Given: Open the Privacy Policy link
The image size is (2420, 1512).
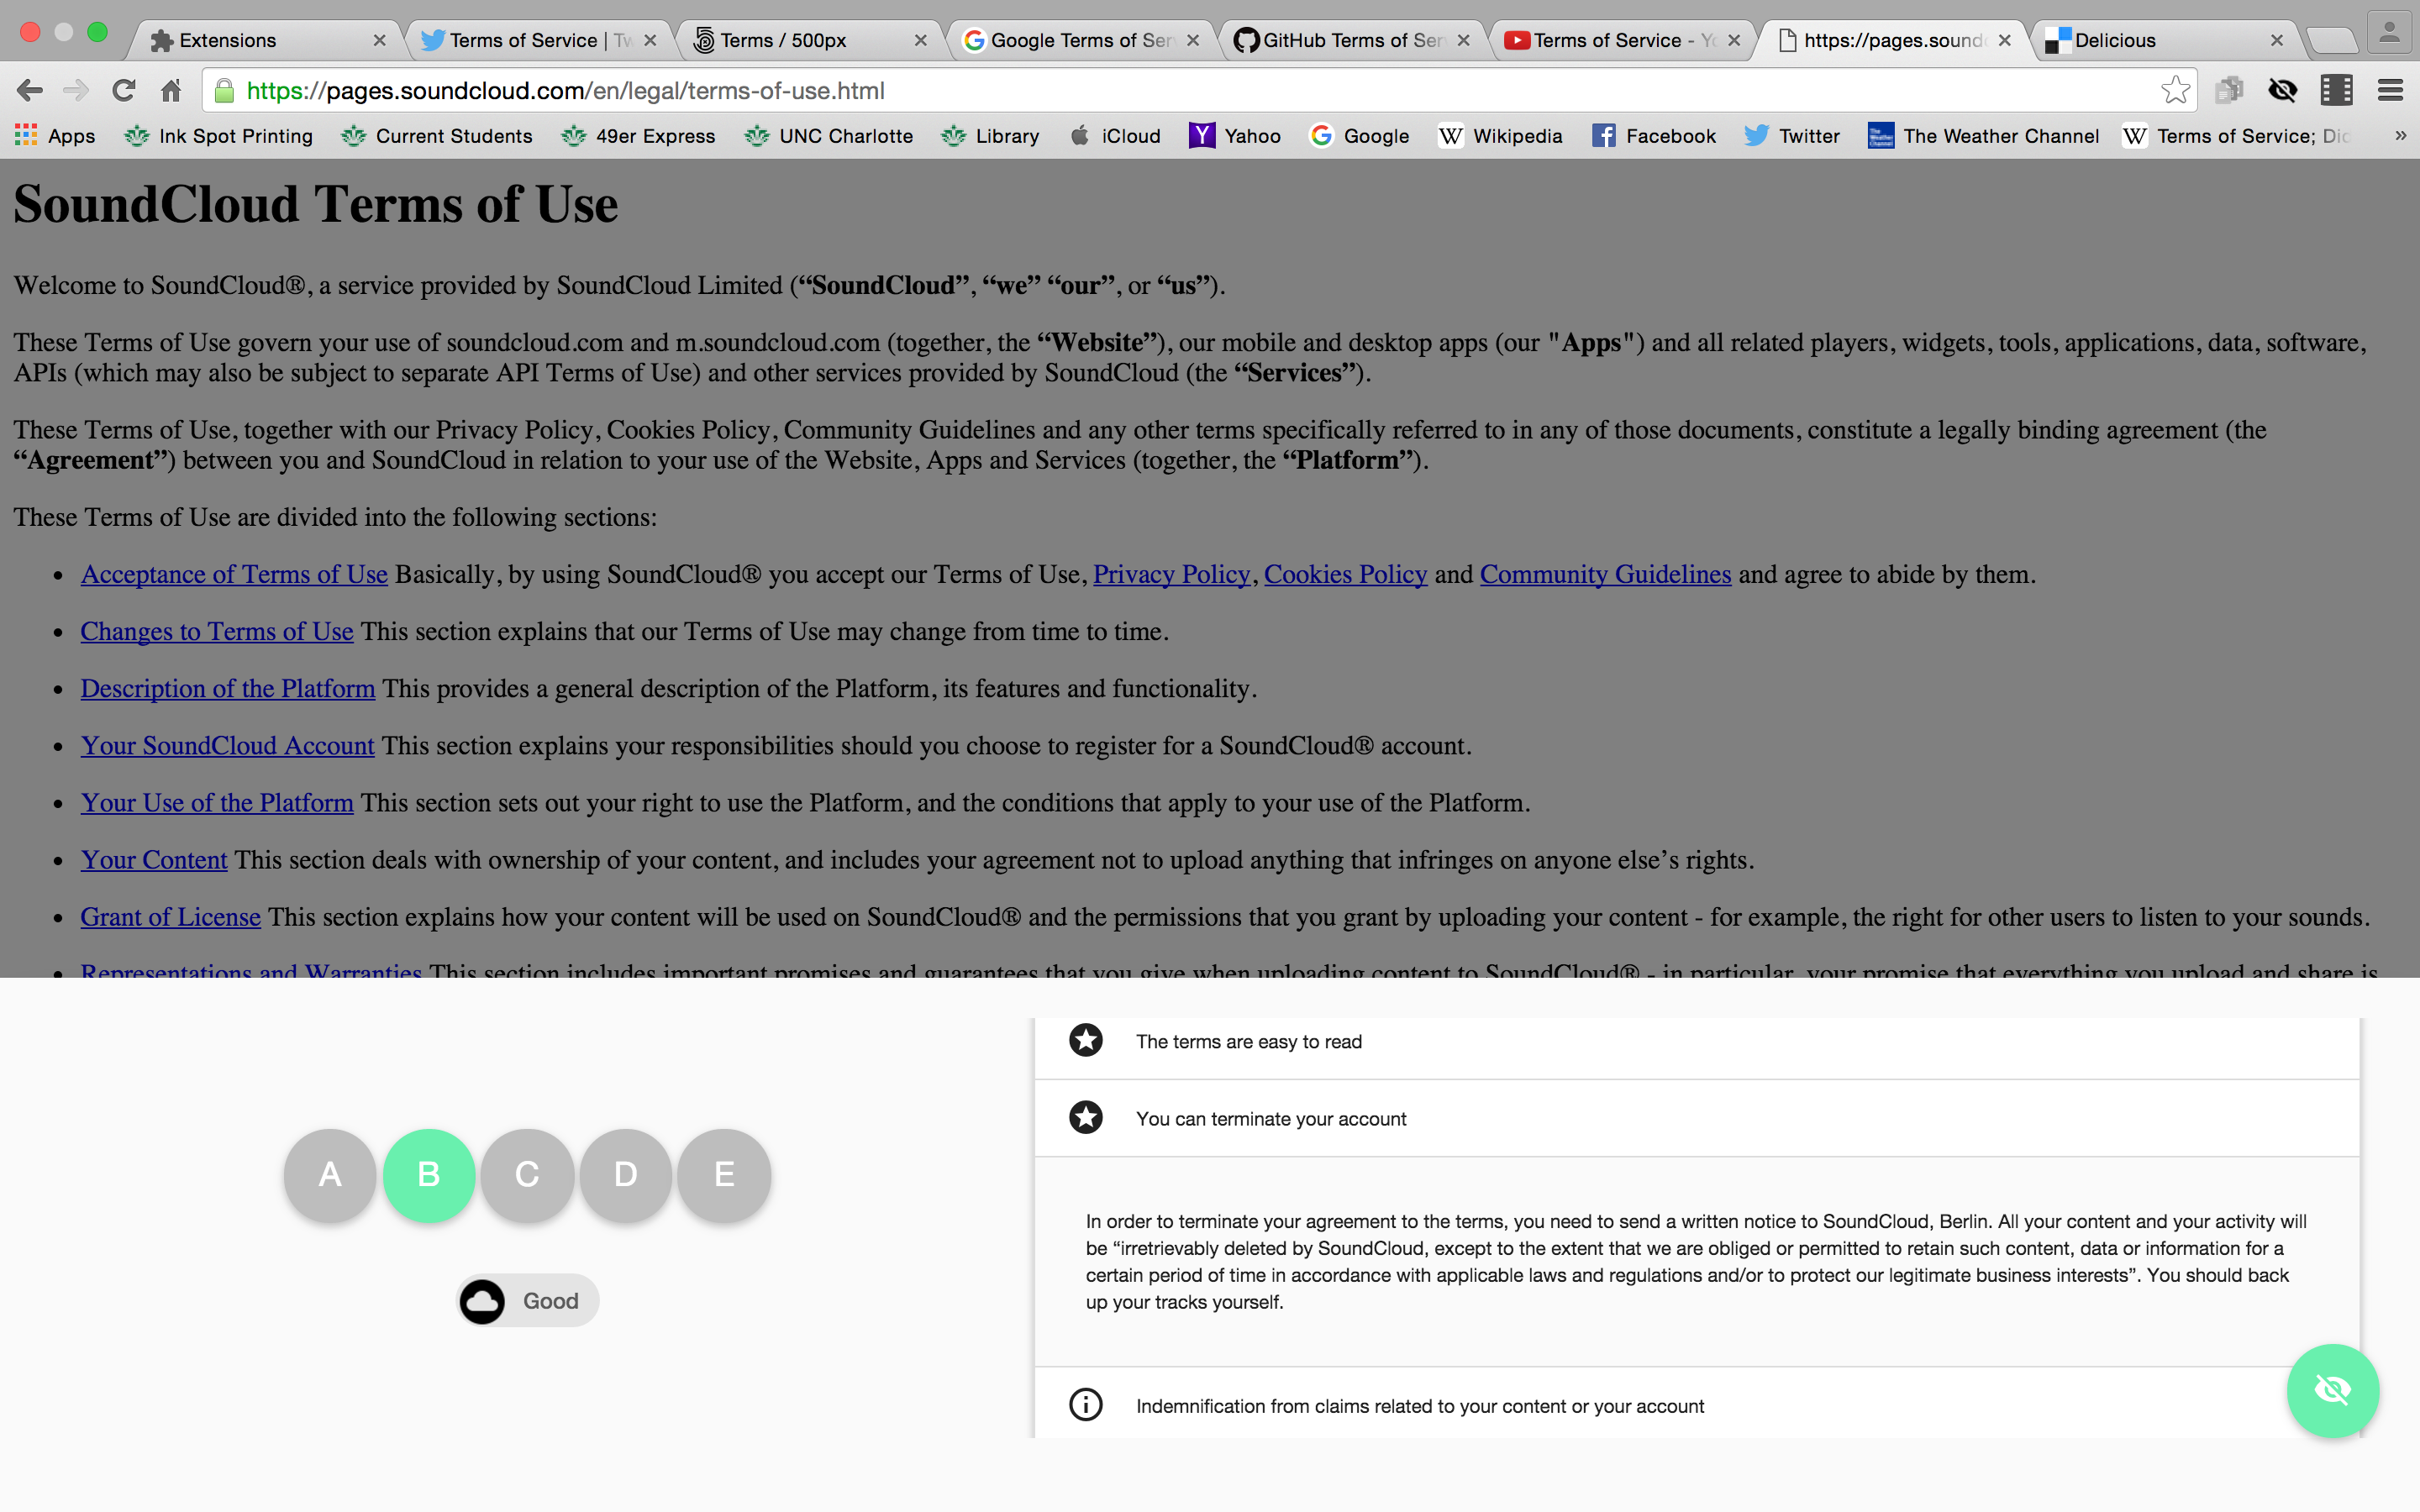Looking at the screenshot, I should [1171, 575].
